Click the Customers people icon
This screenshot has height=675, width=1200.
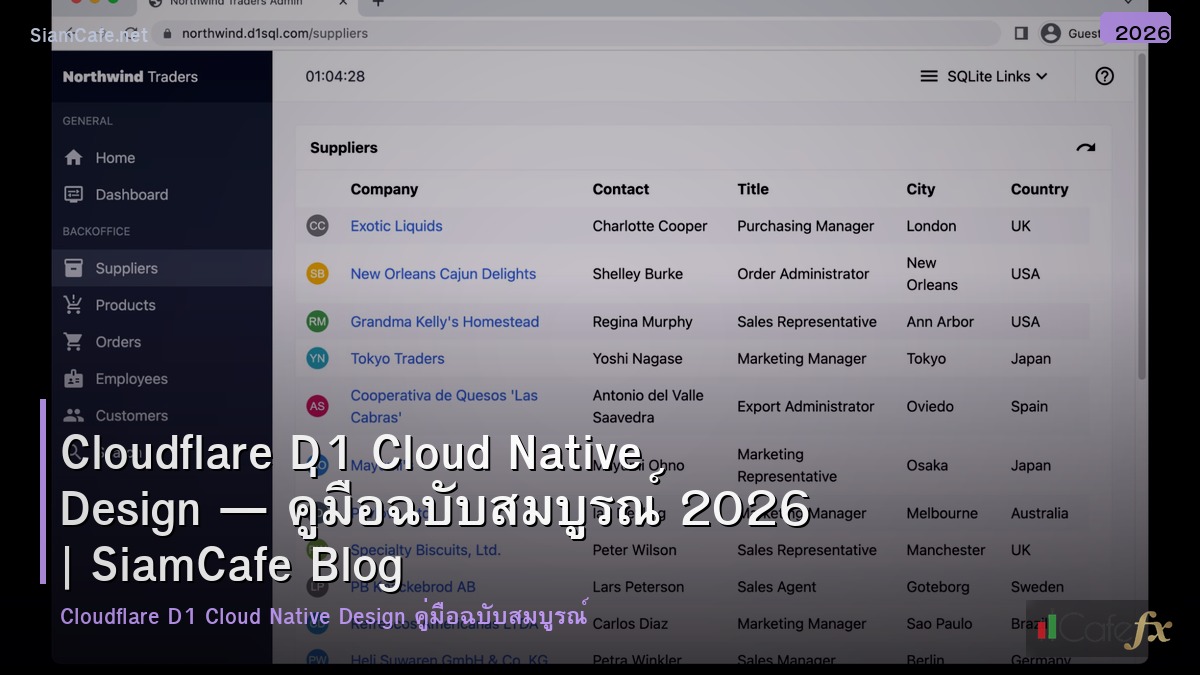click(75, 415)
